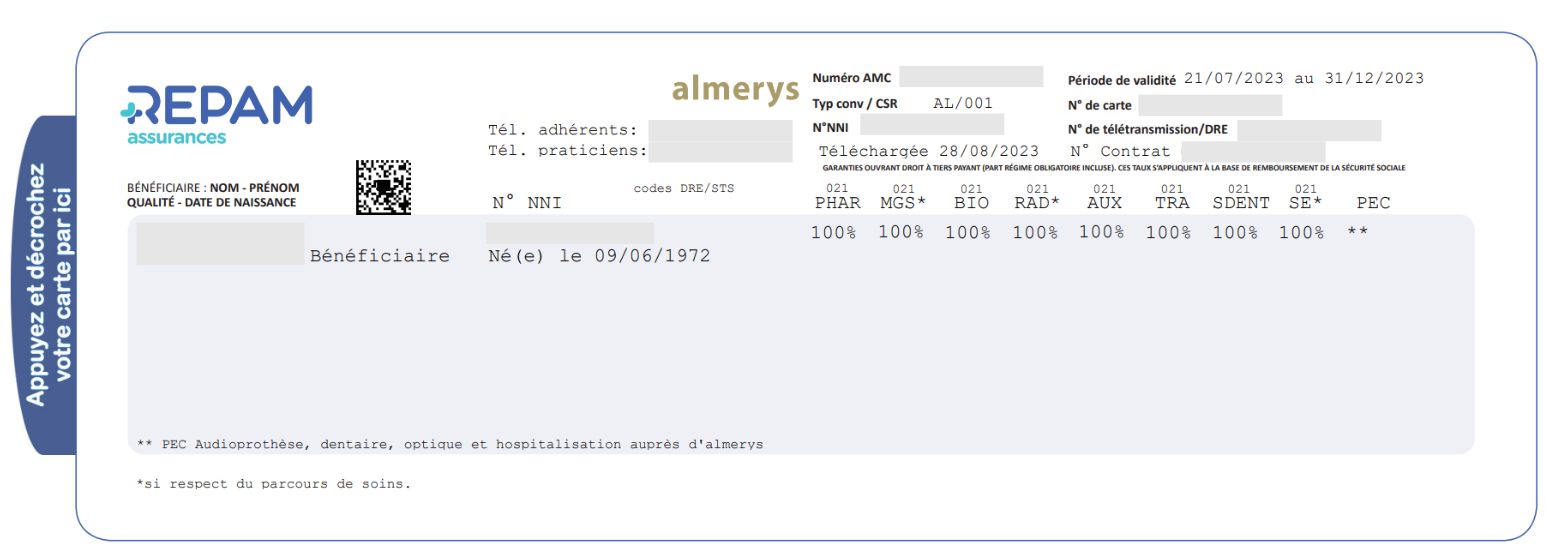Click the MGS* column header
This screenshot has width=1545, height=553.
coord(904,203)
